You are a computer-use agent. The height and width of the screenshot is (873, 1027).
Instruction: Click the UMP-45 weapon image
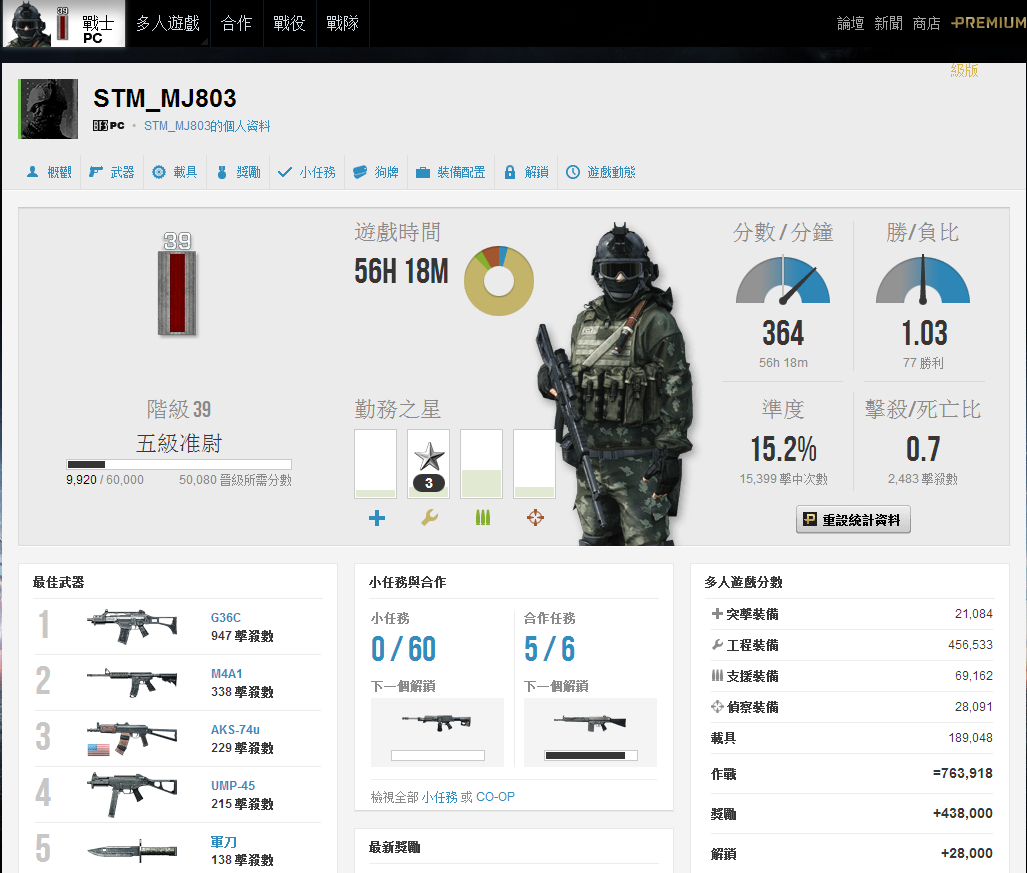pyautogui.click(x=132, y=794)
